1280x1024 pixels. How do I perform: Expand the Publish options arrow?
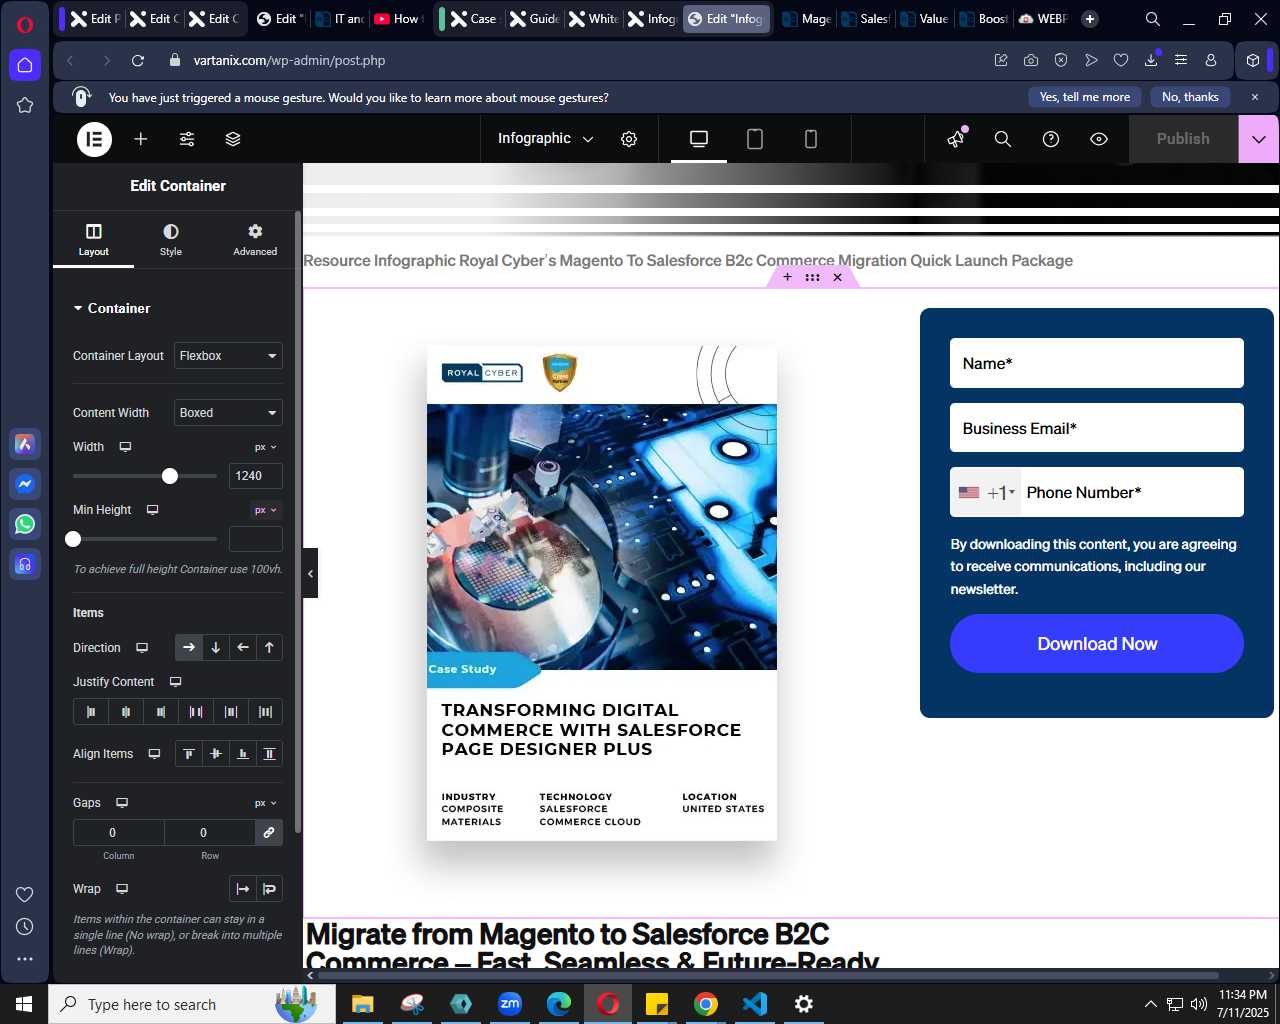pos(1259,139)
